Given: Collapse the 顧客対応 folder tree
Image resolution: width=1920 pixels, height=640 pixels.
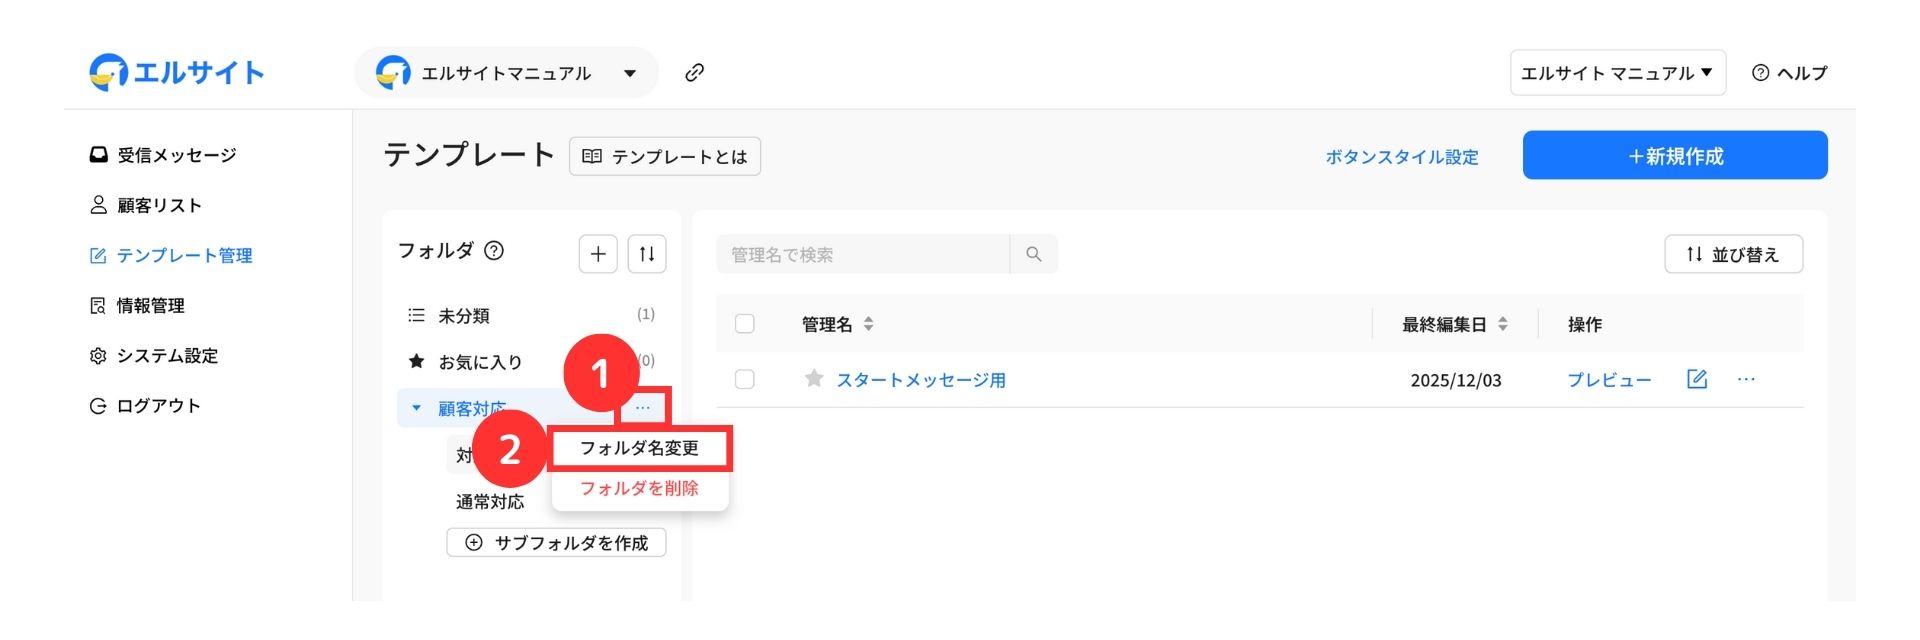Looking at the screenshot, I should pos(416,408).
